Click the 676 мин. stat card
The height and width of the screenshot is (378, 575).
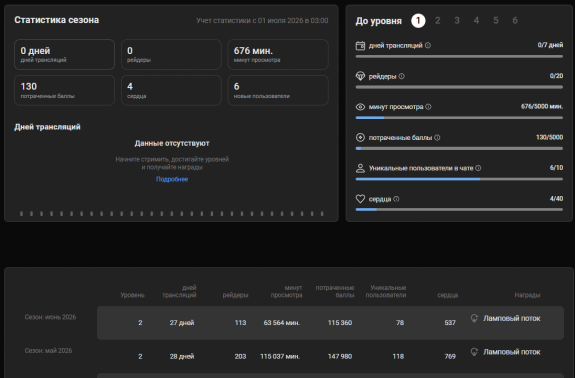(x=278, y=54)
